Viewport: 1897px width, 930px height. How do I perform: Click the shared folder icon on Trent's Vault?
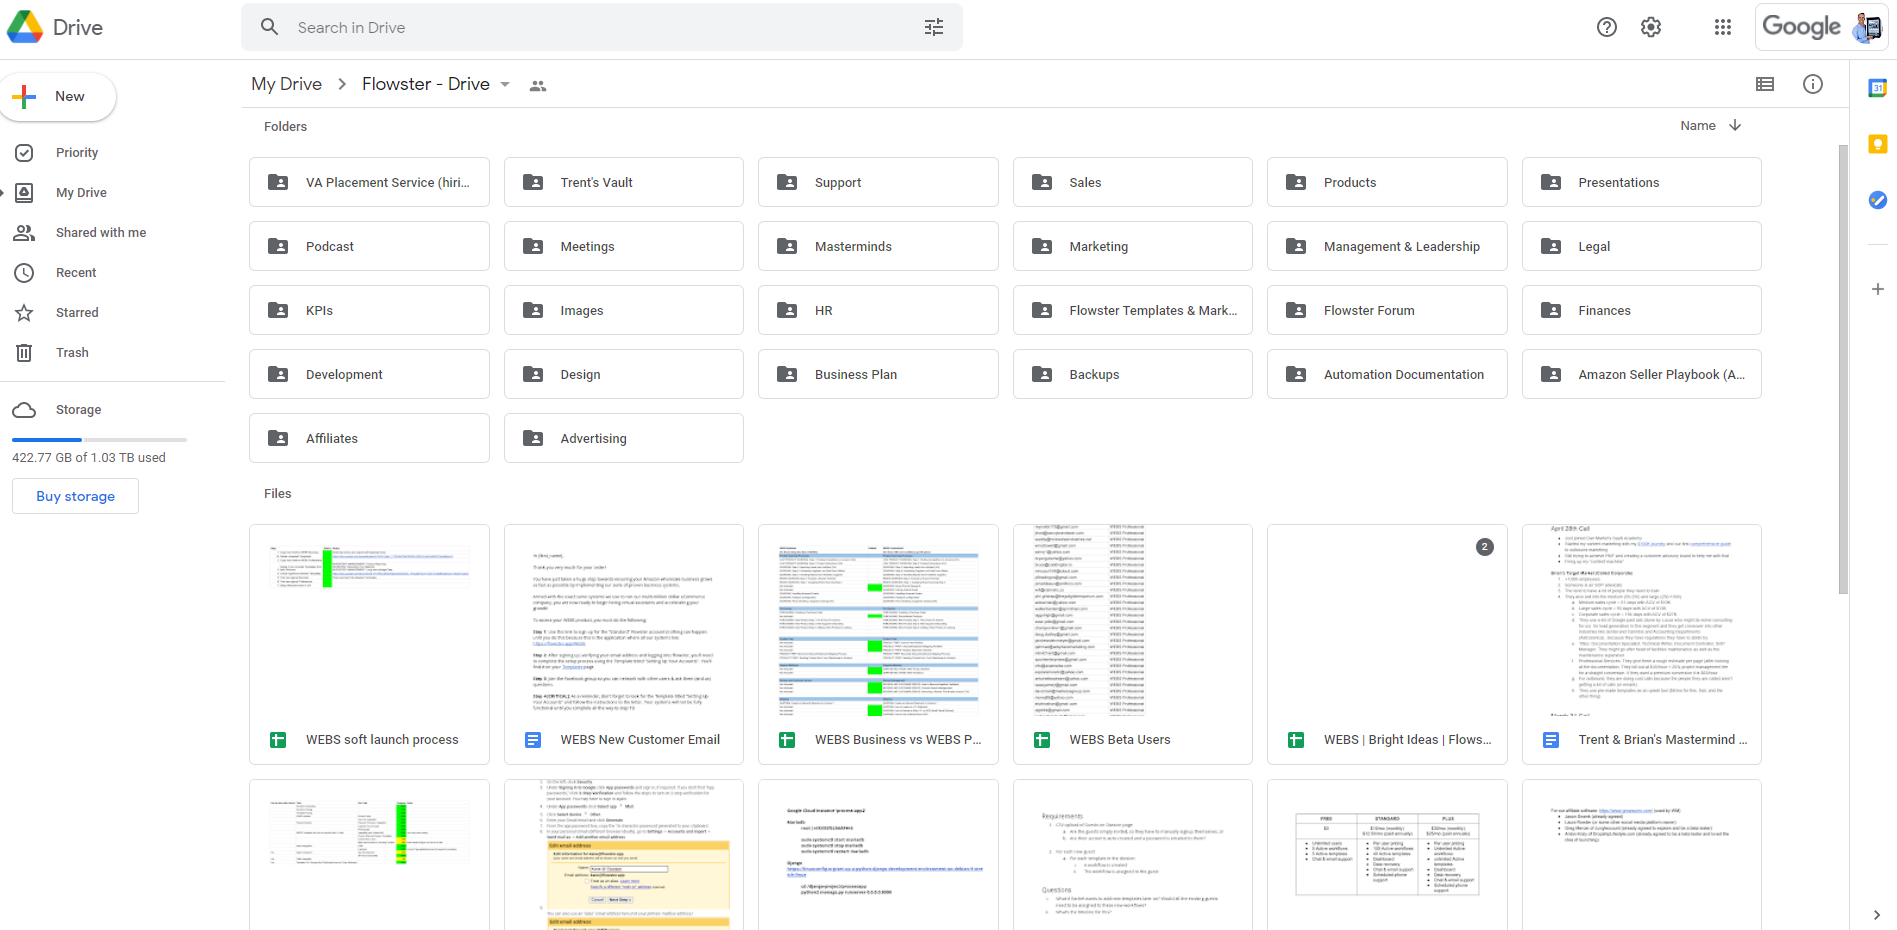pyautogui.click(x=533, y=182)
